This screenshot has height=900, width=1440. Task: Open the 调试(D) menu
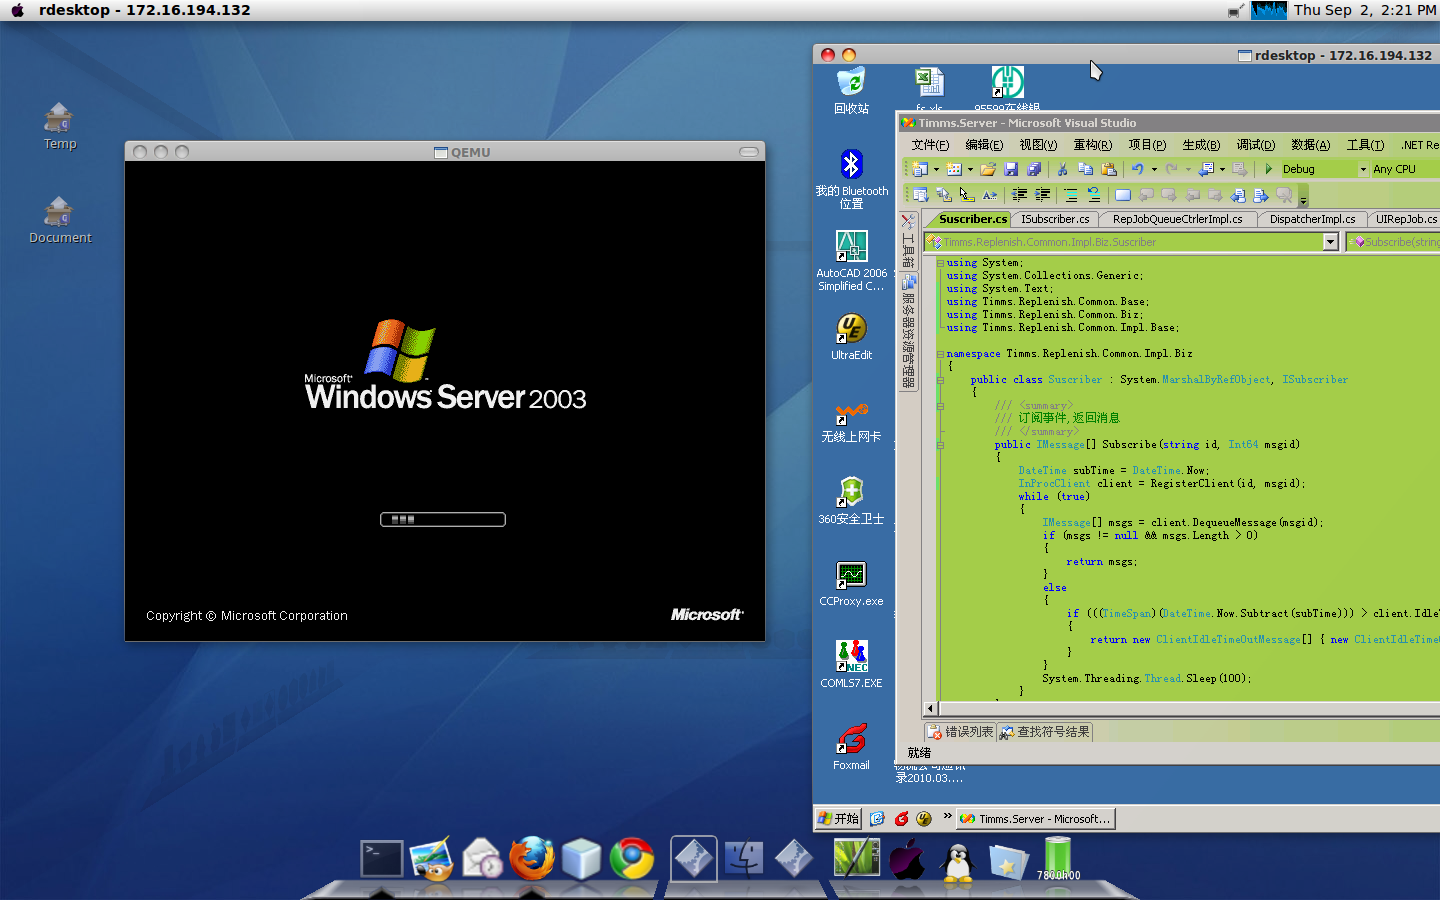(x=1255, y=145)
